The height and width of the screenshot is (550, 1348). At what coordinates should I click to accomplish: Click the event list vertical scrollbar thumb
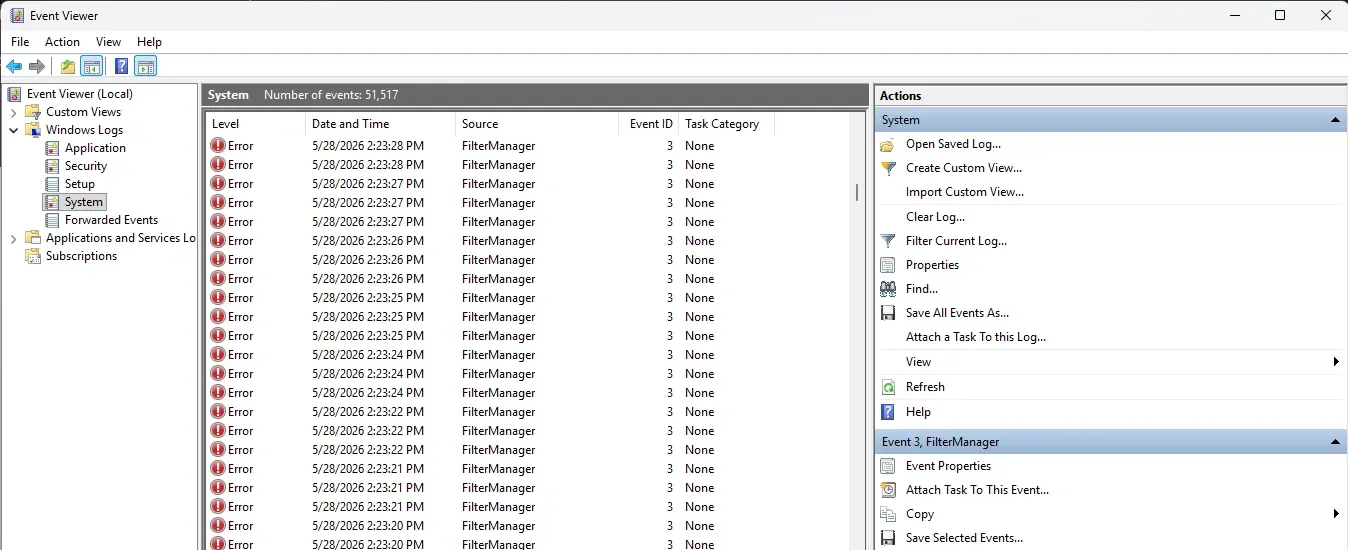click(857, 192)
